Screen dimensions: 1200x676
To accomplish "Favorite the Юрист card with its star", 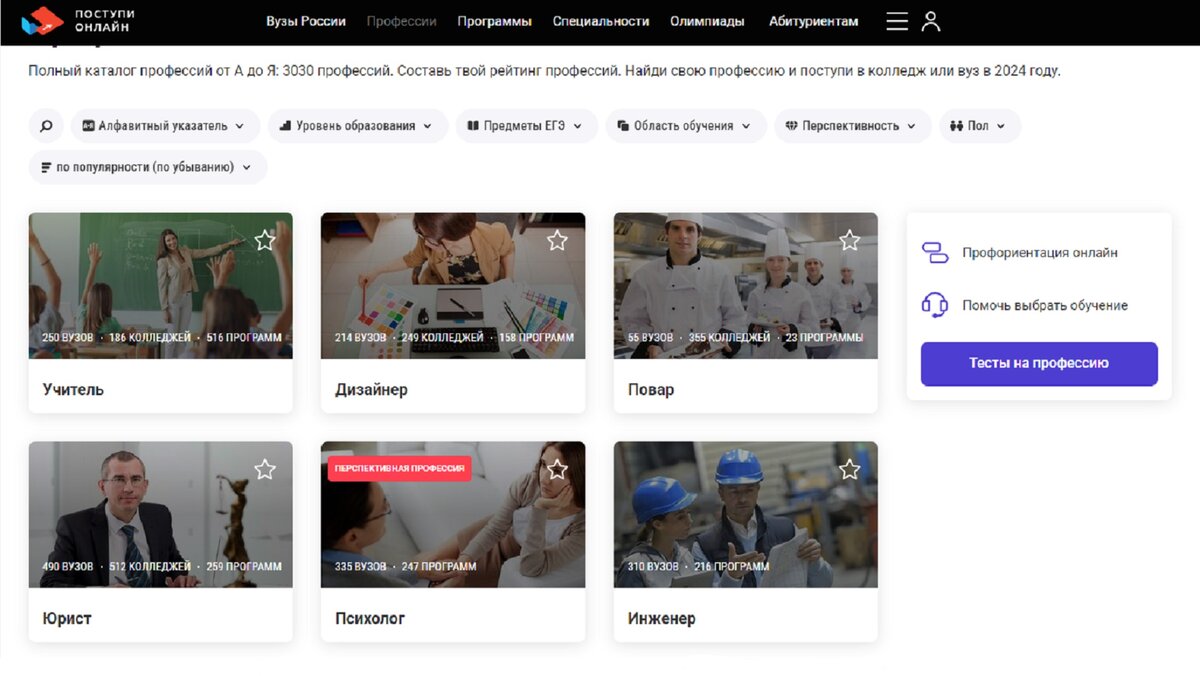I will (x=265, y=469).
